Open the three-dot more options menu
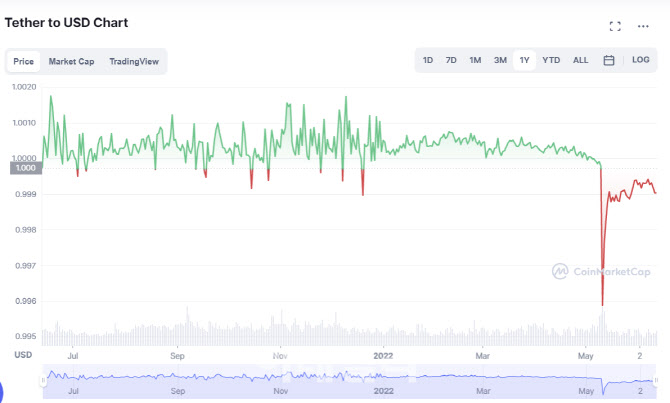Screen dimensions: 670x403 point(643,26)
